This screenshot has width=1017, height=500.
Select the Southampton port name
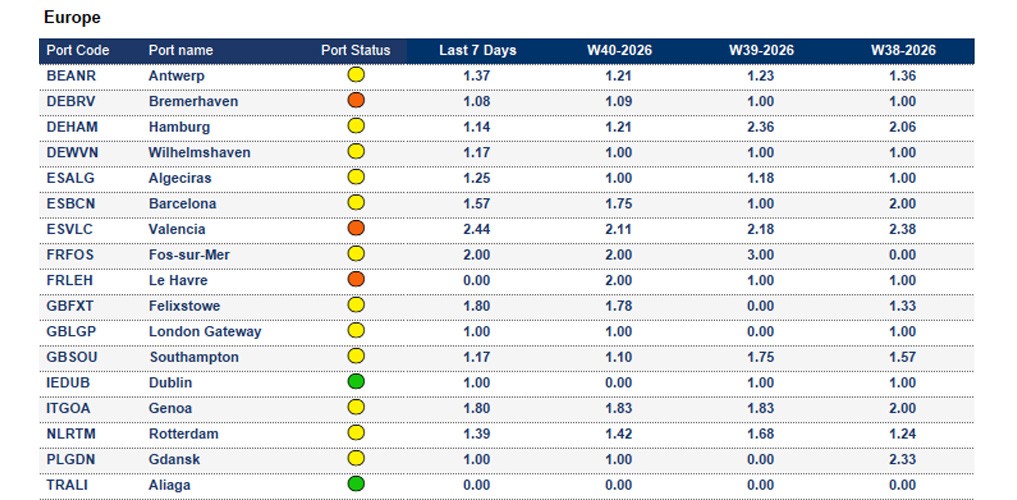pos(194,357)
